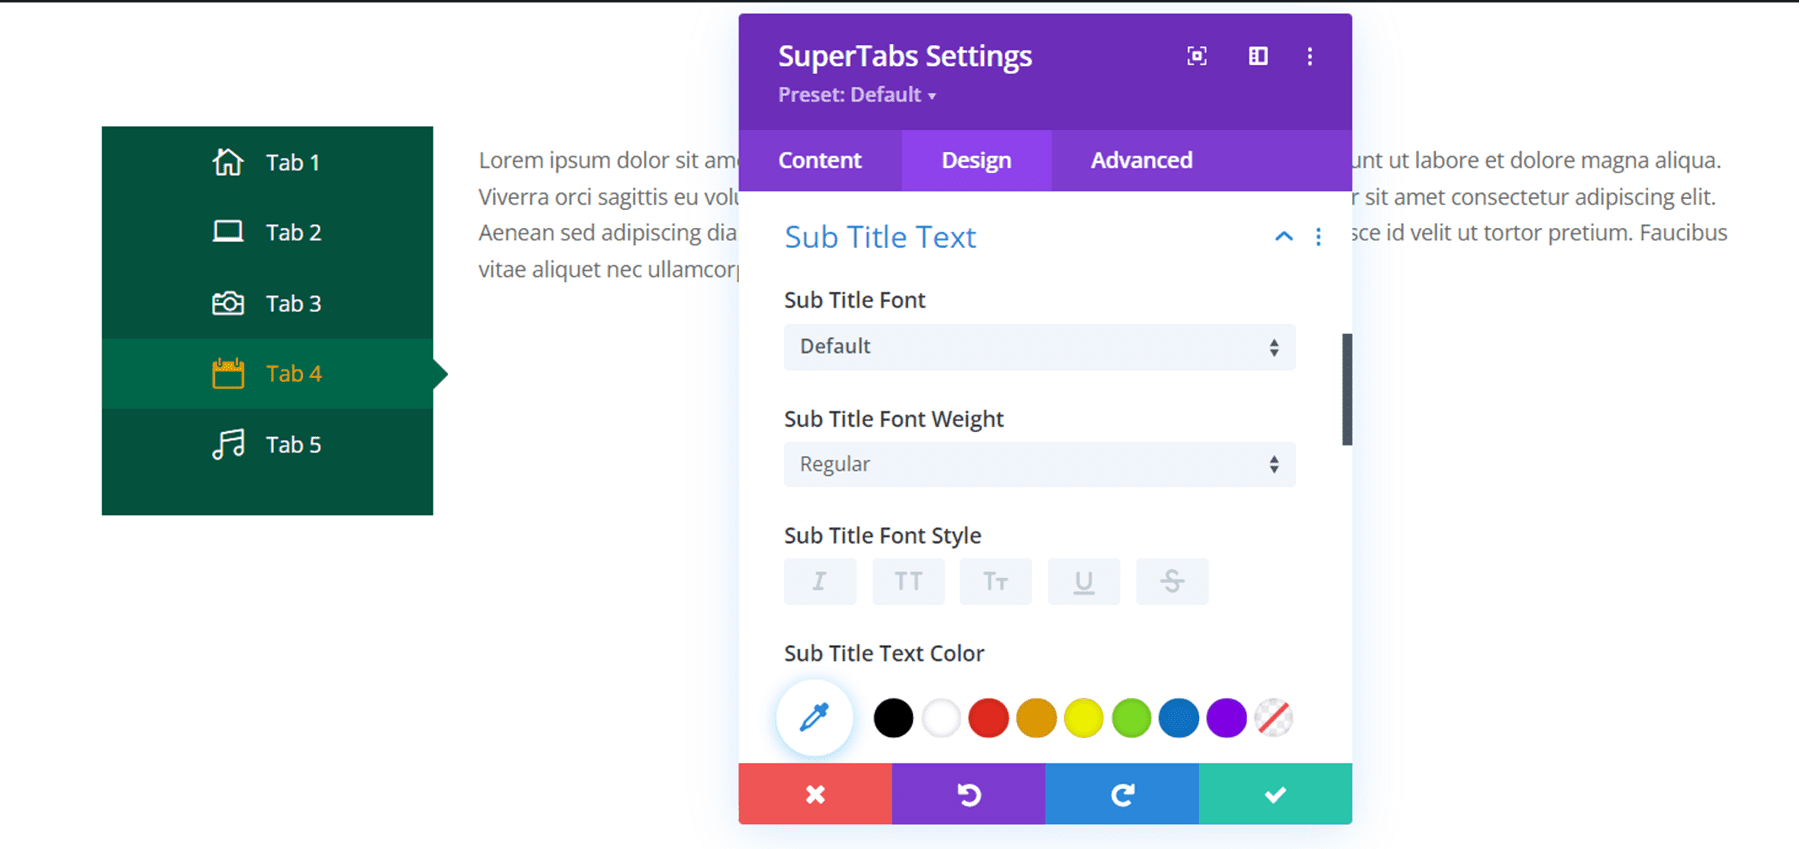The height and width of the screenshot is (849, 1800).
Task: Toggle italic sub title font style
Action: tap(820, 581)
